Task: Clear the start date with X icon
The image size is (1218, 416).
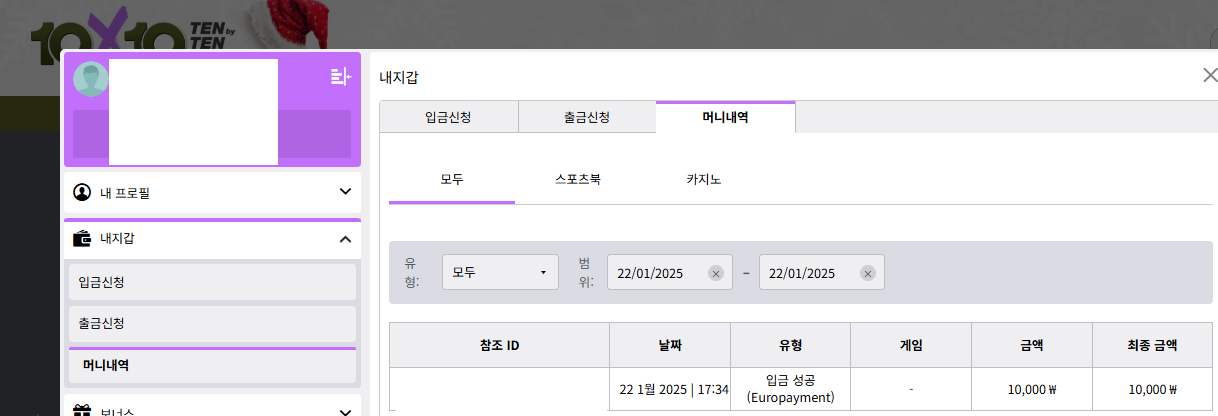Action: point(716,273)
